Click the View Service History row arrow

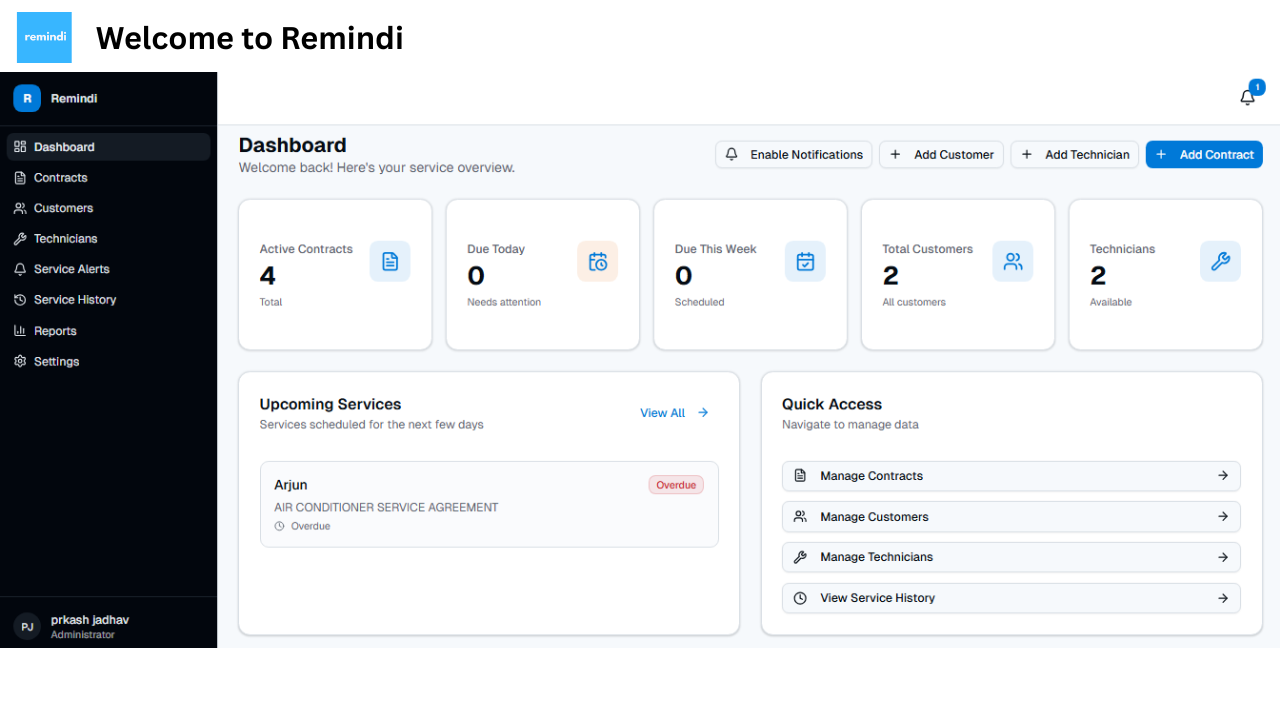pyautogui.click(x=1223, y=598)
